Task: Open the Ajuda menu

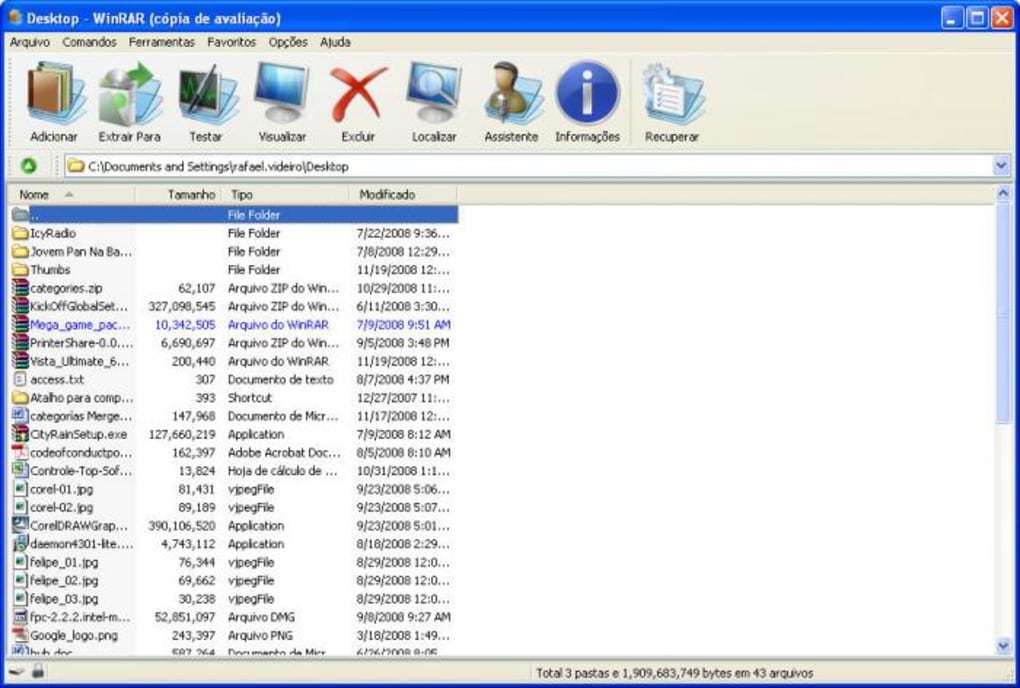Action: (x=334, y=42)
